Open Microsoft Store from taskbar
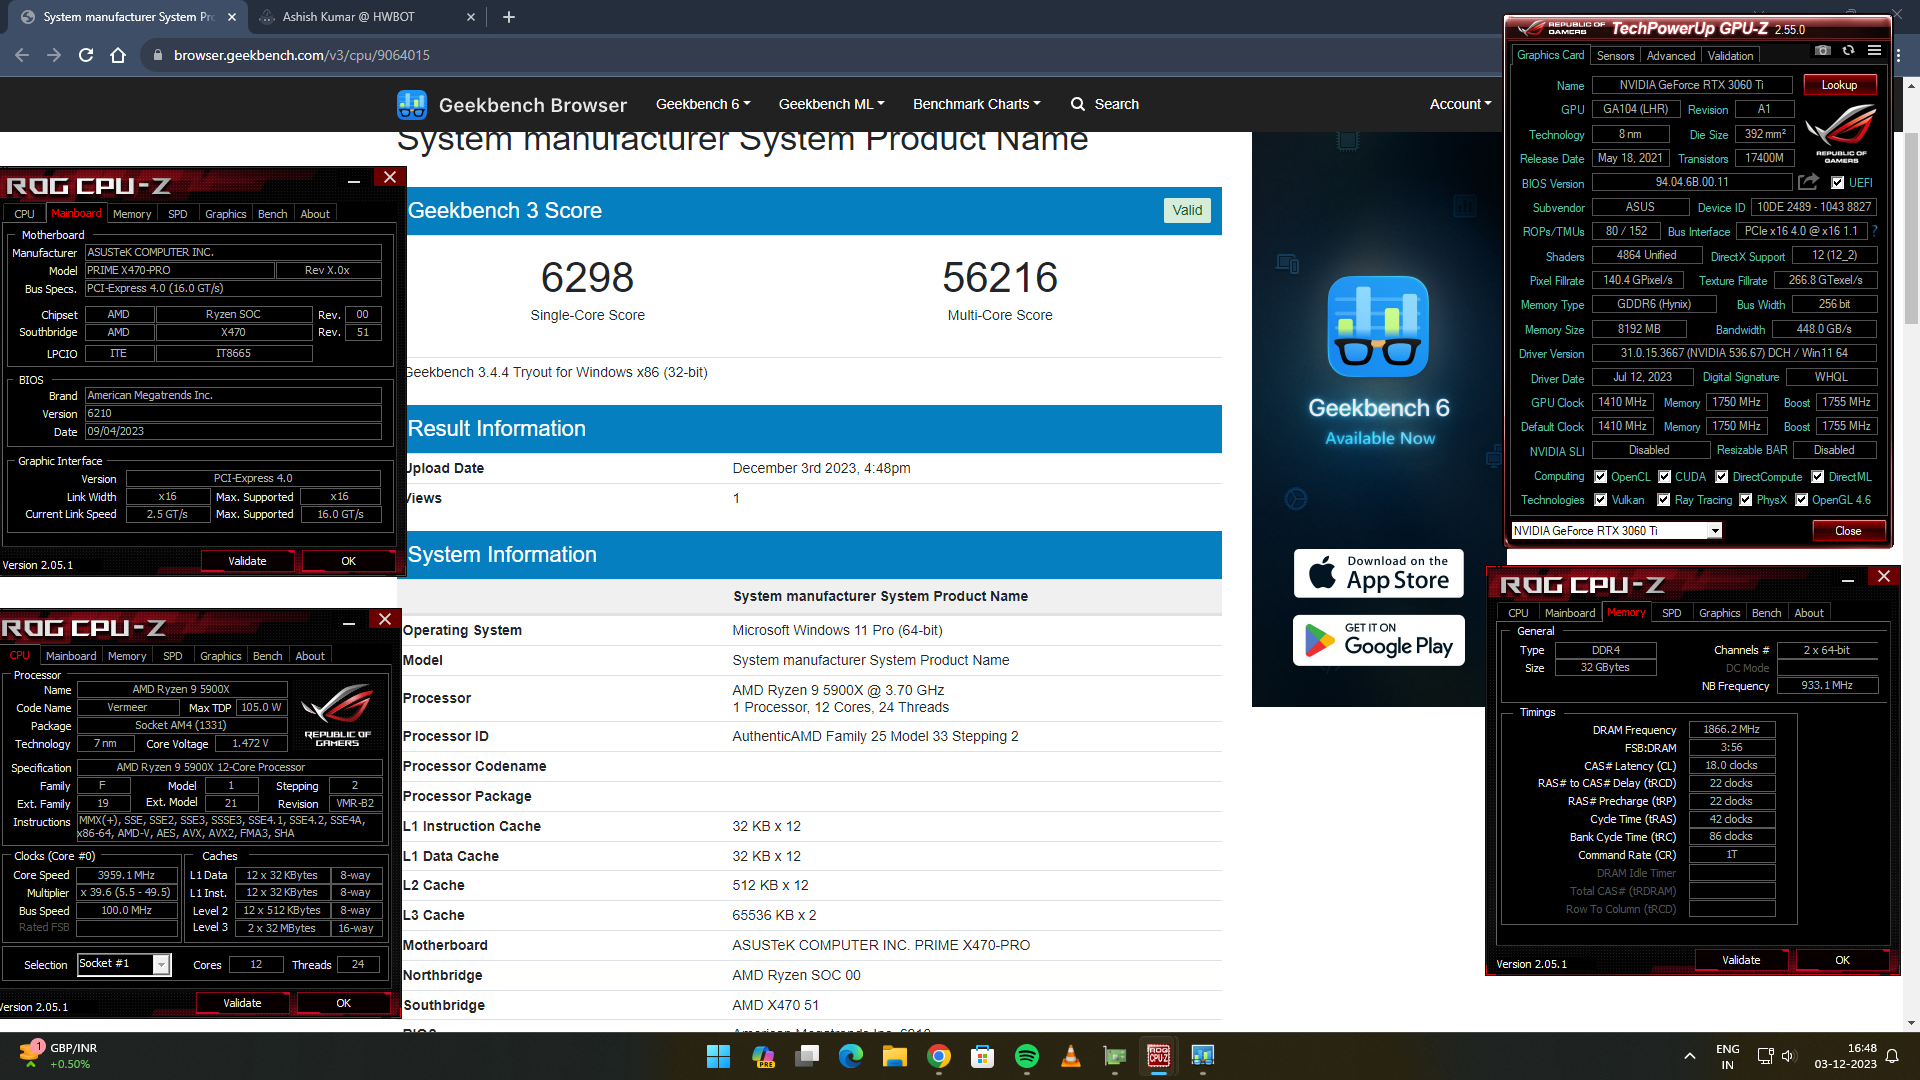 click(983, 1056)
